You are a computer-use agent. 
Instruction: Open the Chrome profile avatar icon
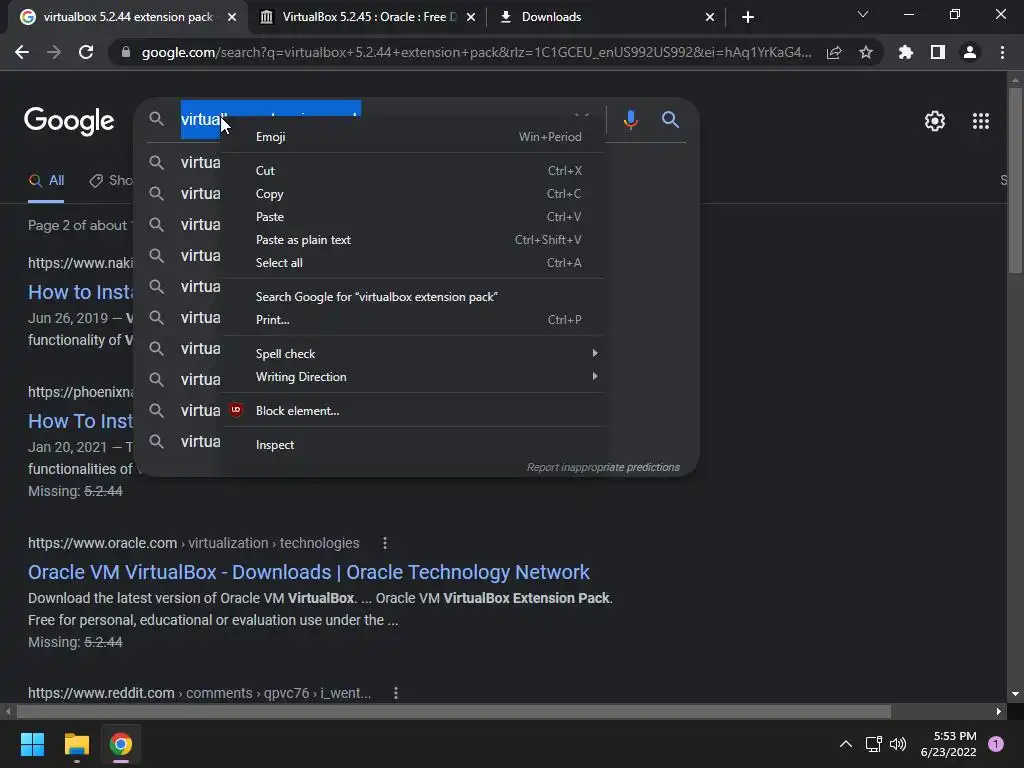[970, 52]
